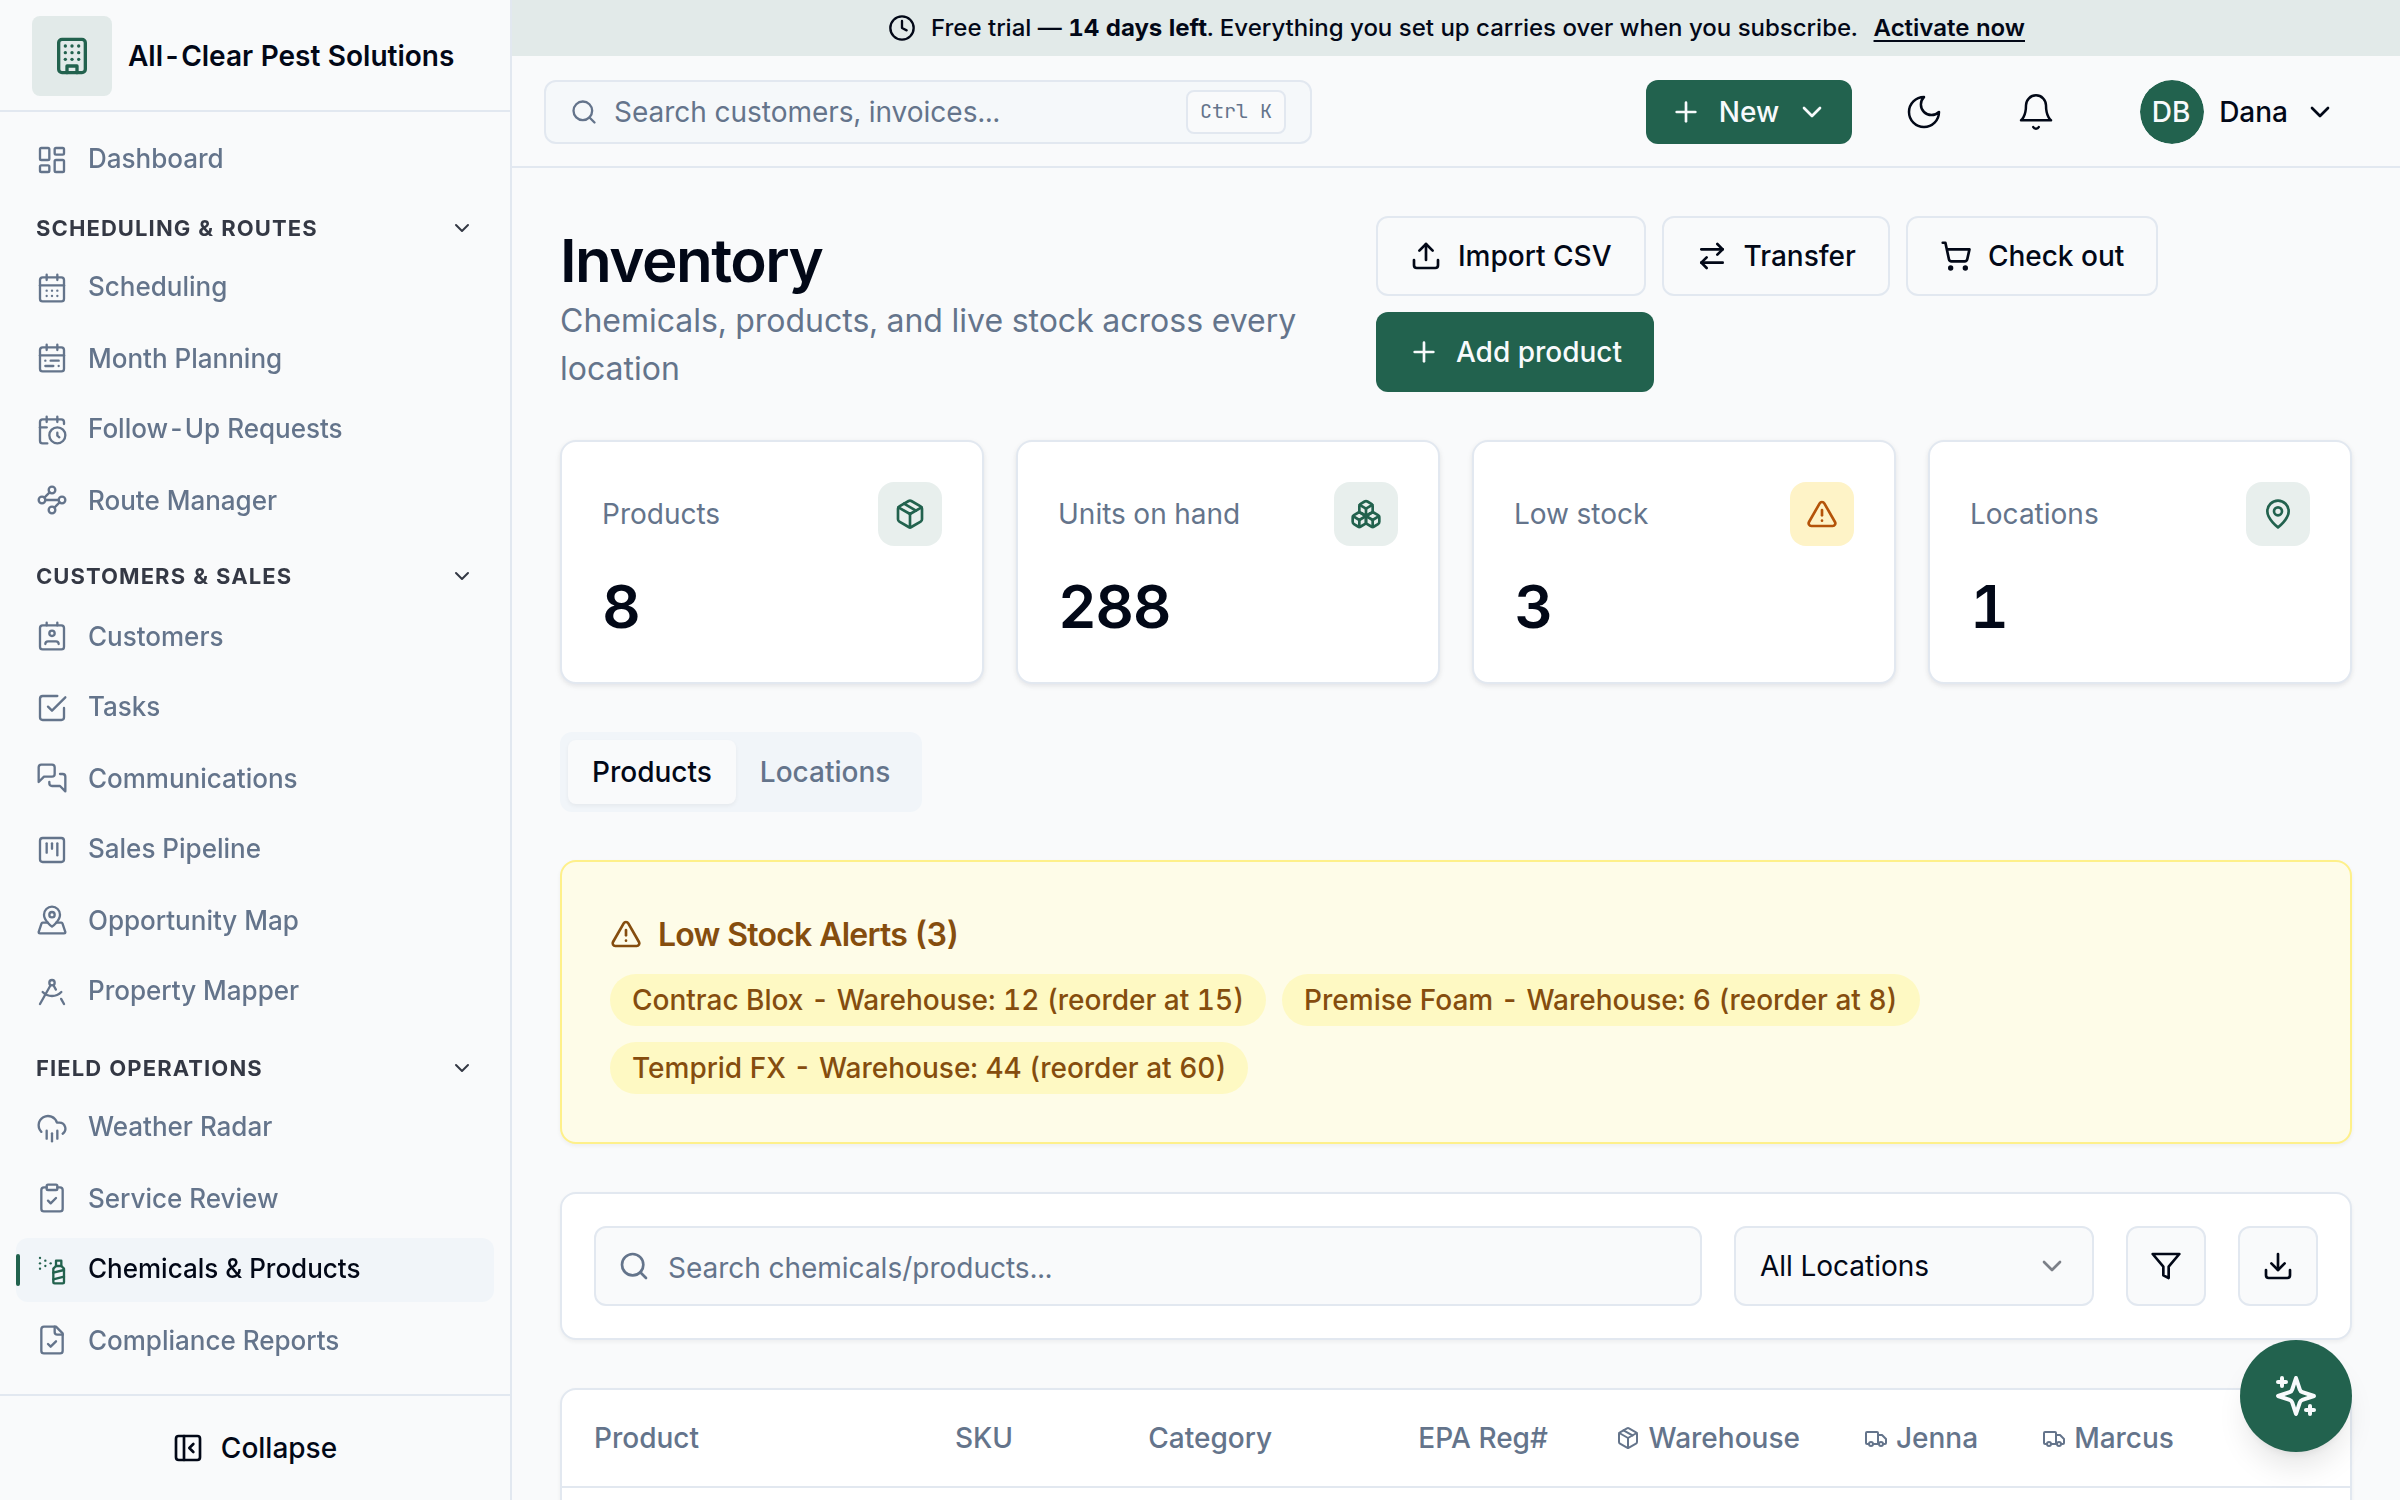Click the EPA Reg# column header
This screenshot has height=1500, width=2400.
click(1482, 1438)
